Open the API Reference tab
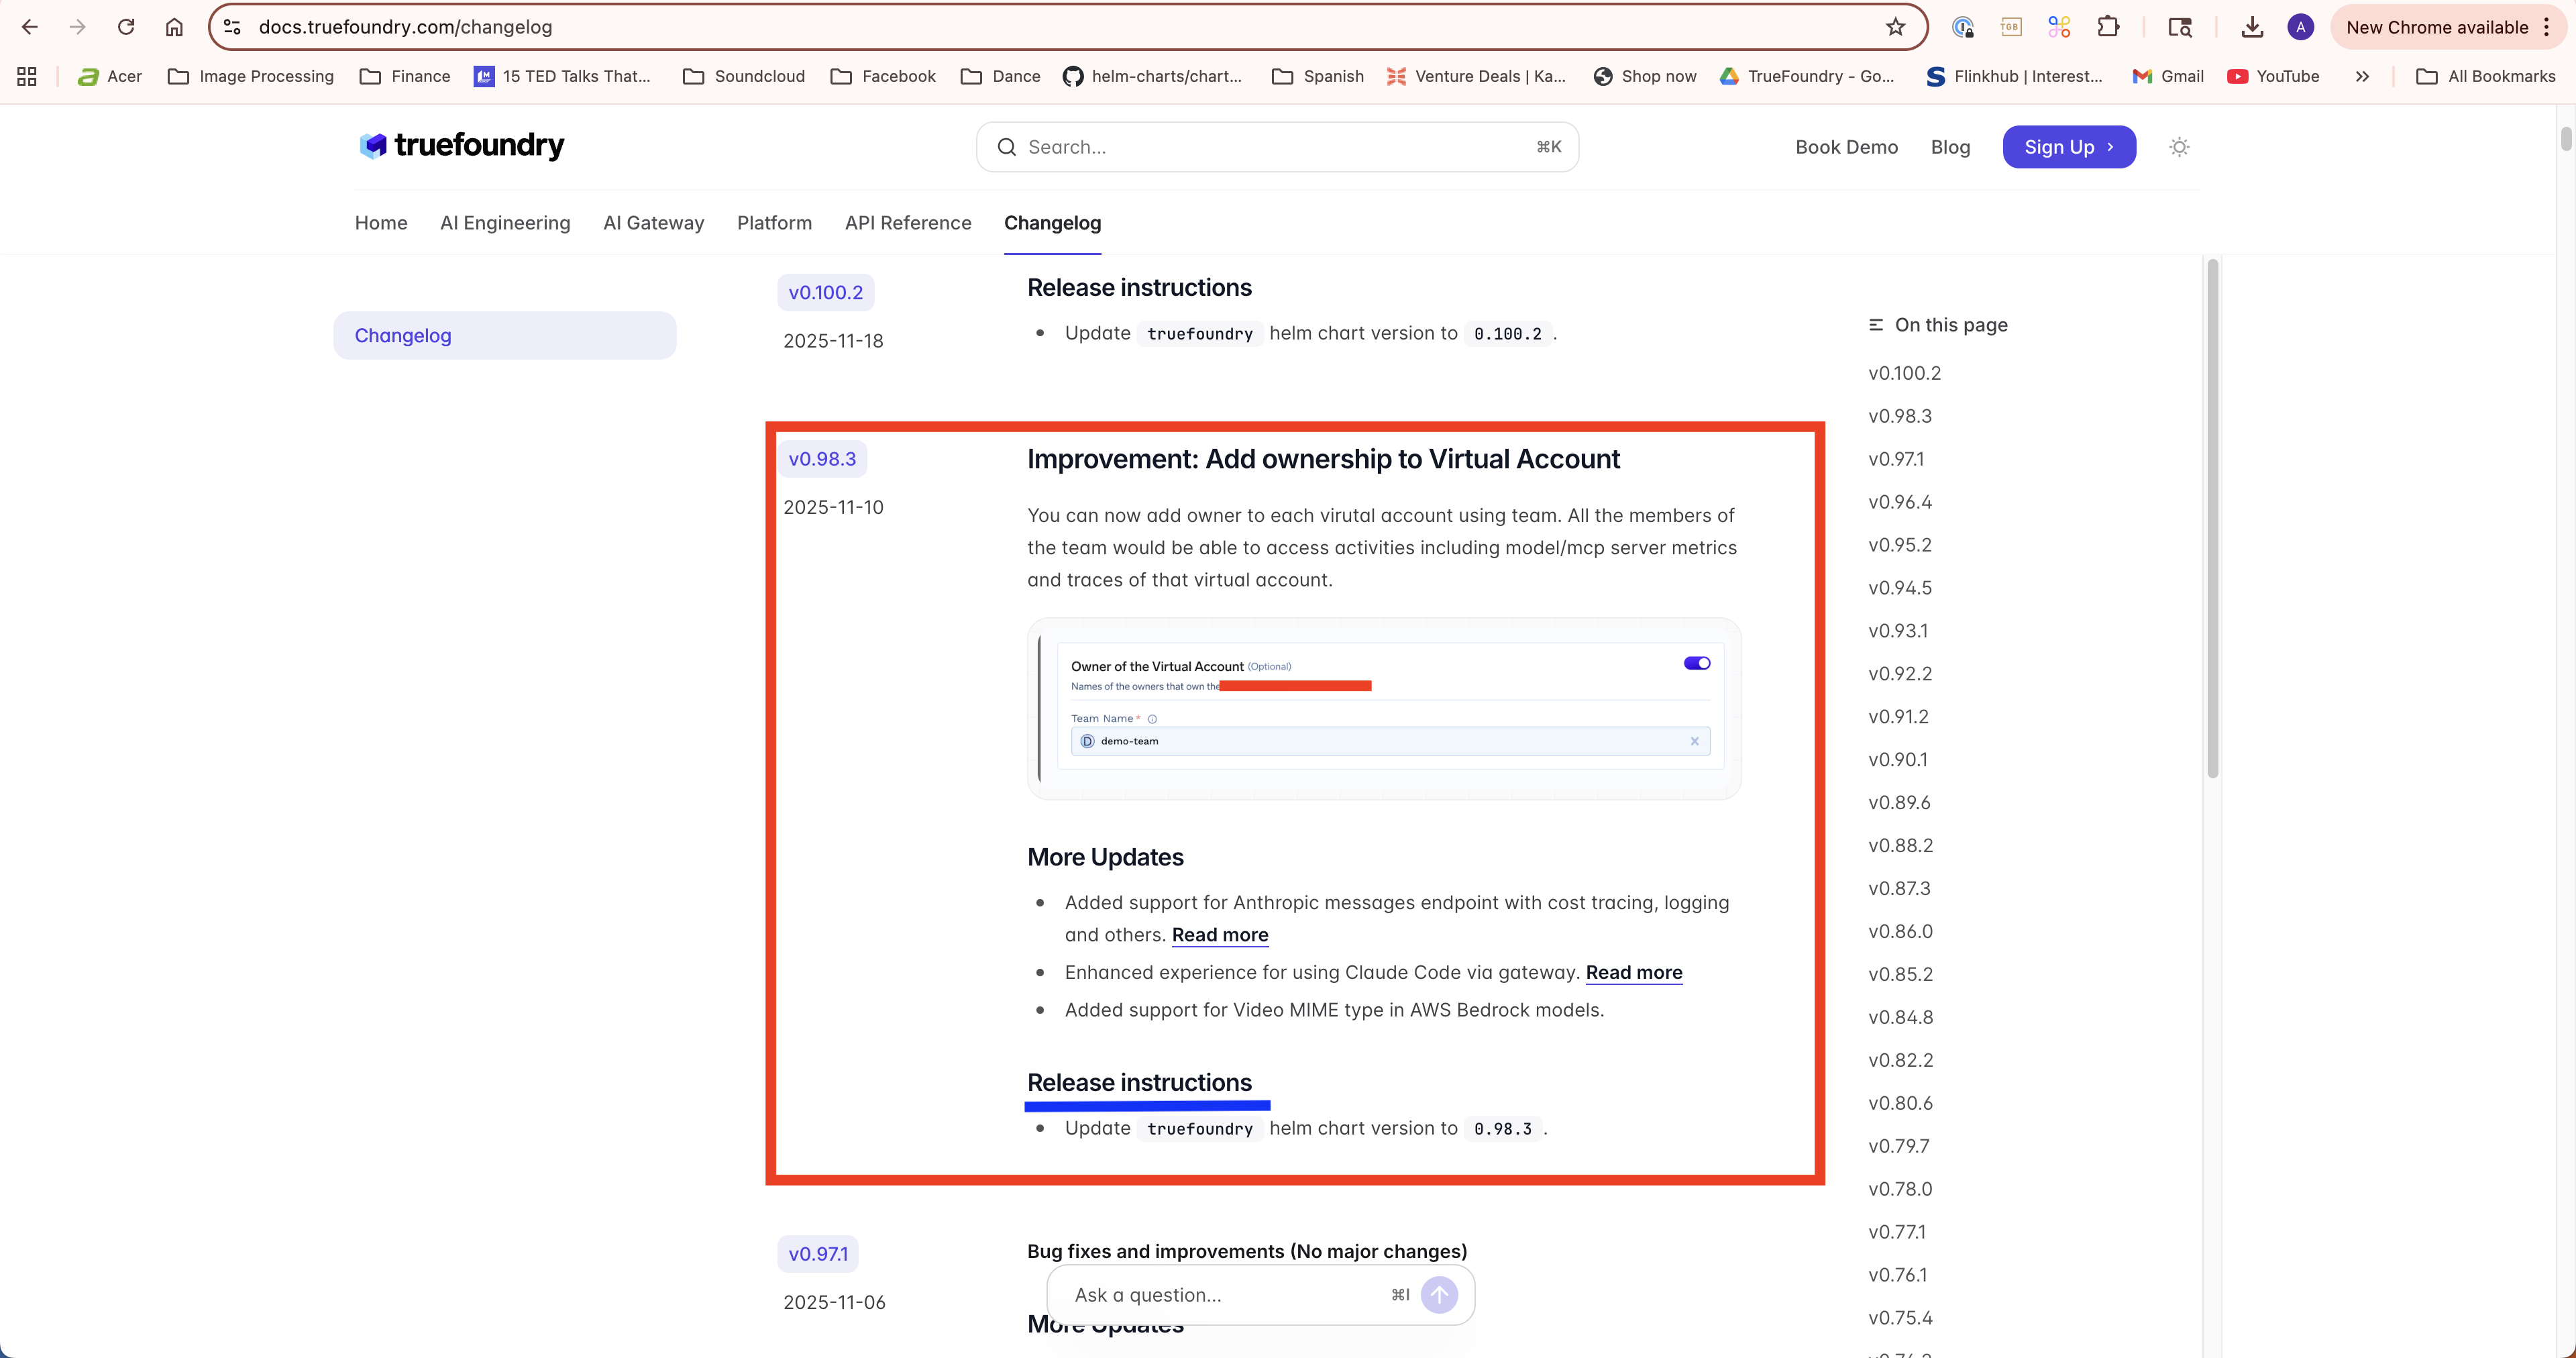This screenshot has height=1358, width=2576. [907, 223]
